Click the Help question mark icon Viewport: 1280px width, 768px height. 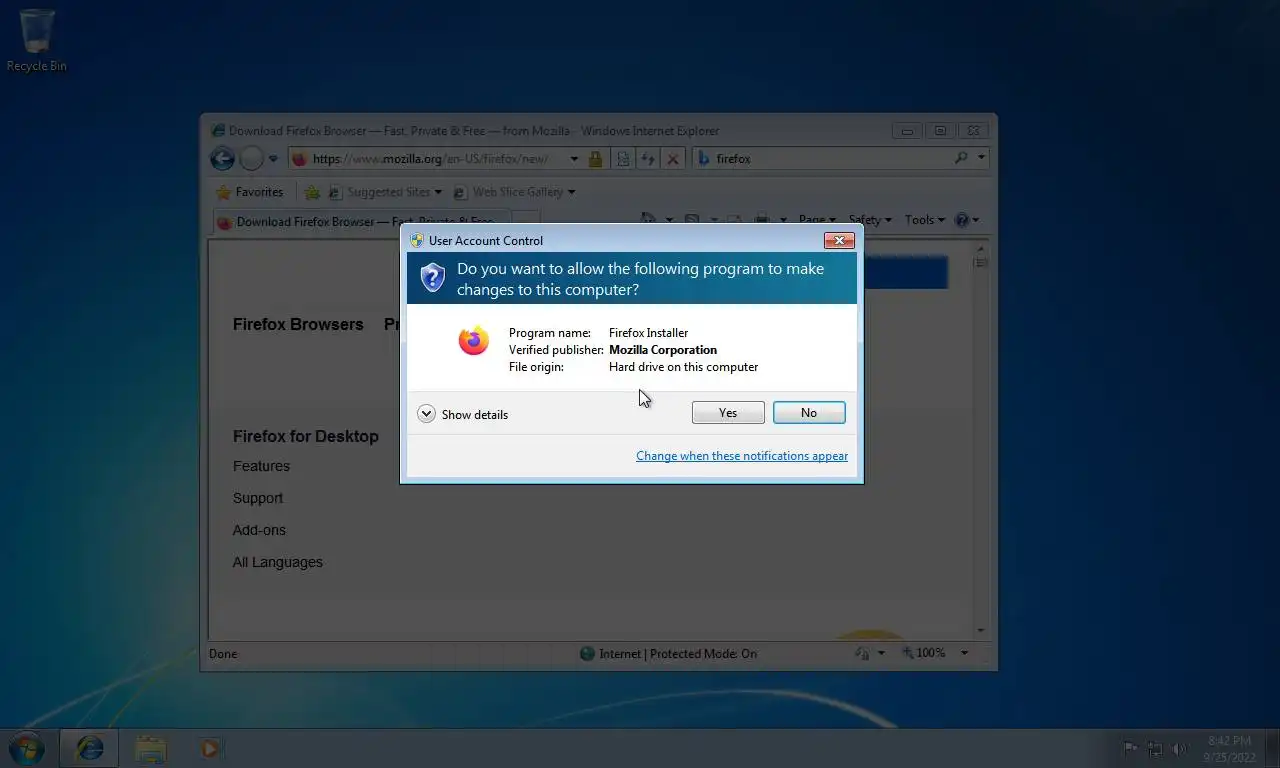[962, 220]
